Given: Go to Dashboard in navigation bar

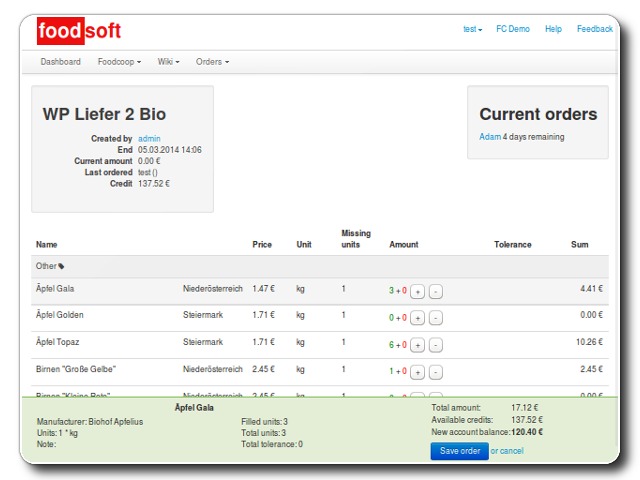Looking at the screenshot, I should 61,62.
